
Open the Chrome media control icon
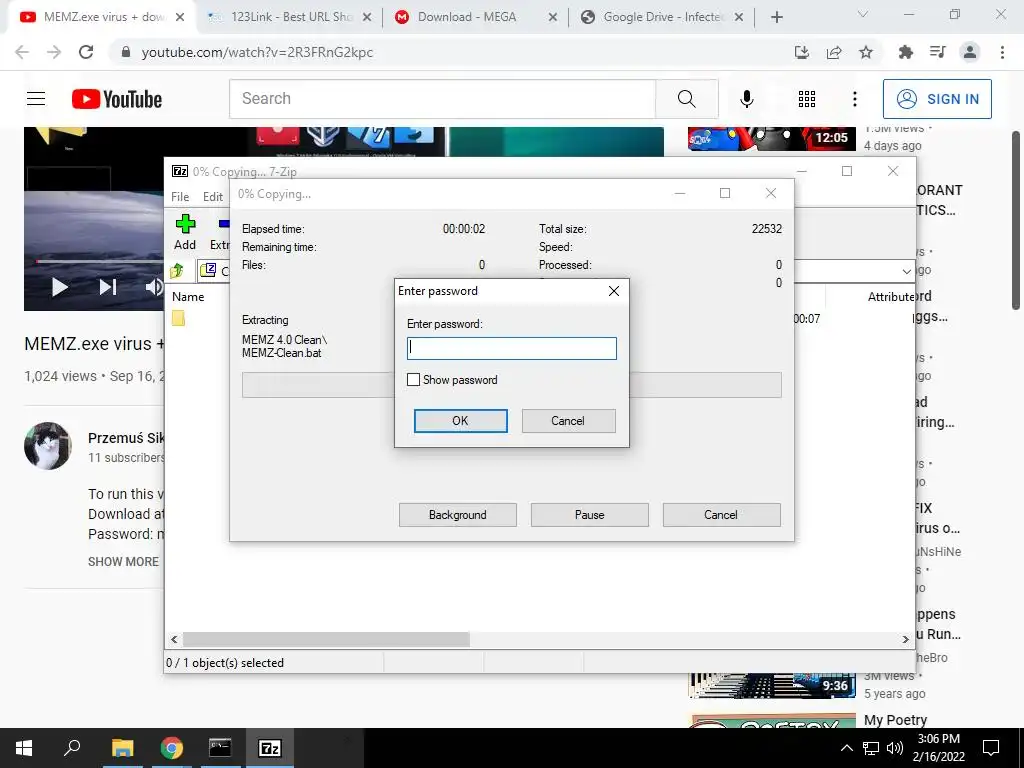click(937, 52)
